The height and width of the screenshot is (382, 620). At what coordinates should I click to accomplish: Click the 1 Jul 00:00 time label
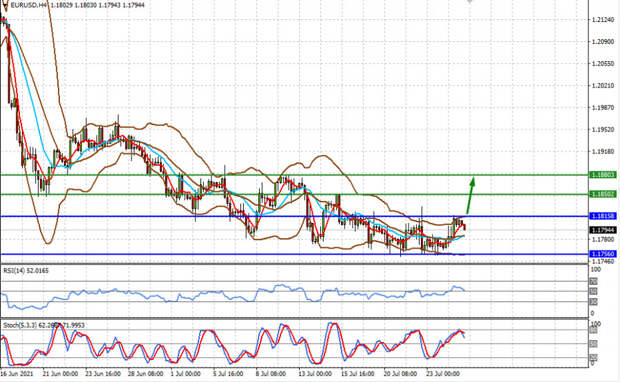185,374
